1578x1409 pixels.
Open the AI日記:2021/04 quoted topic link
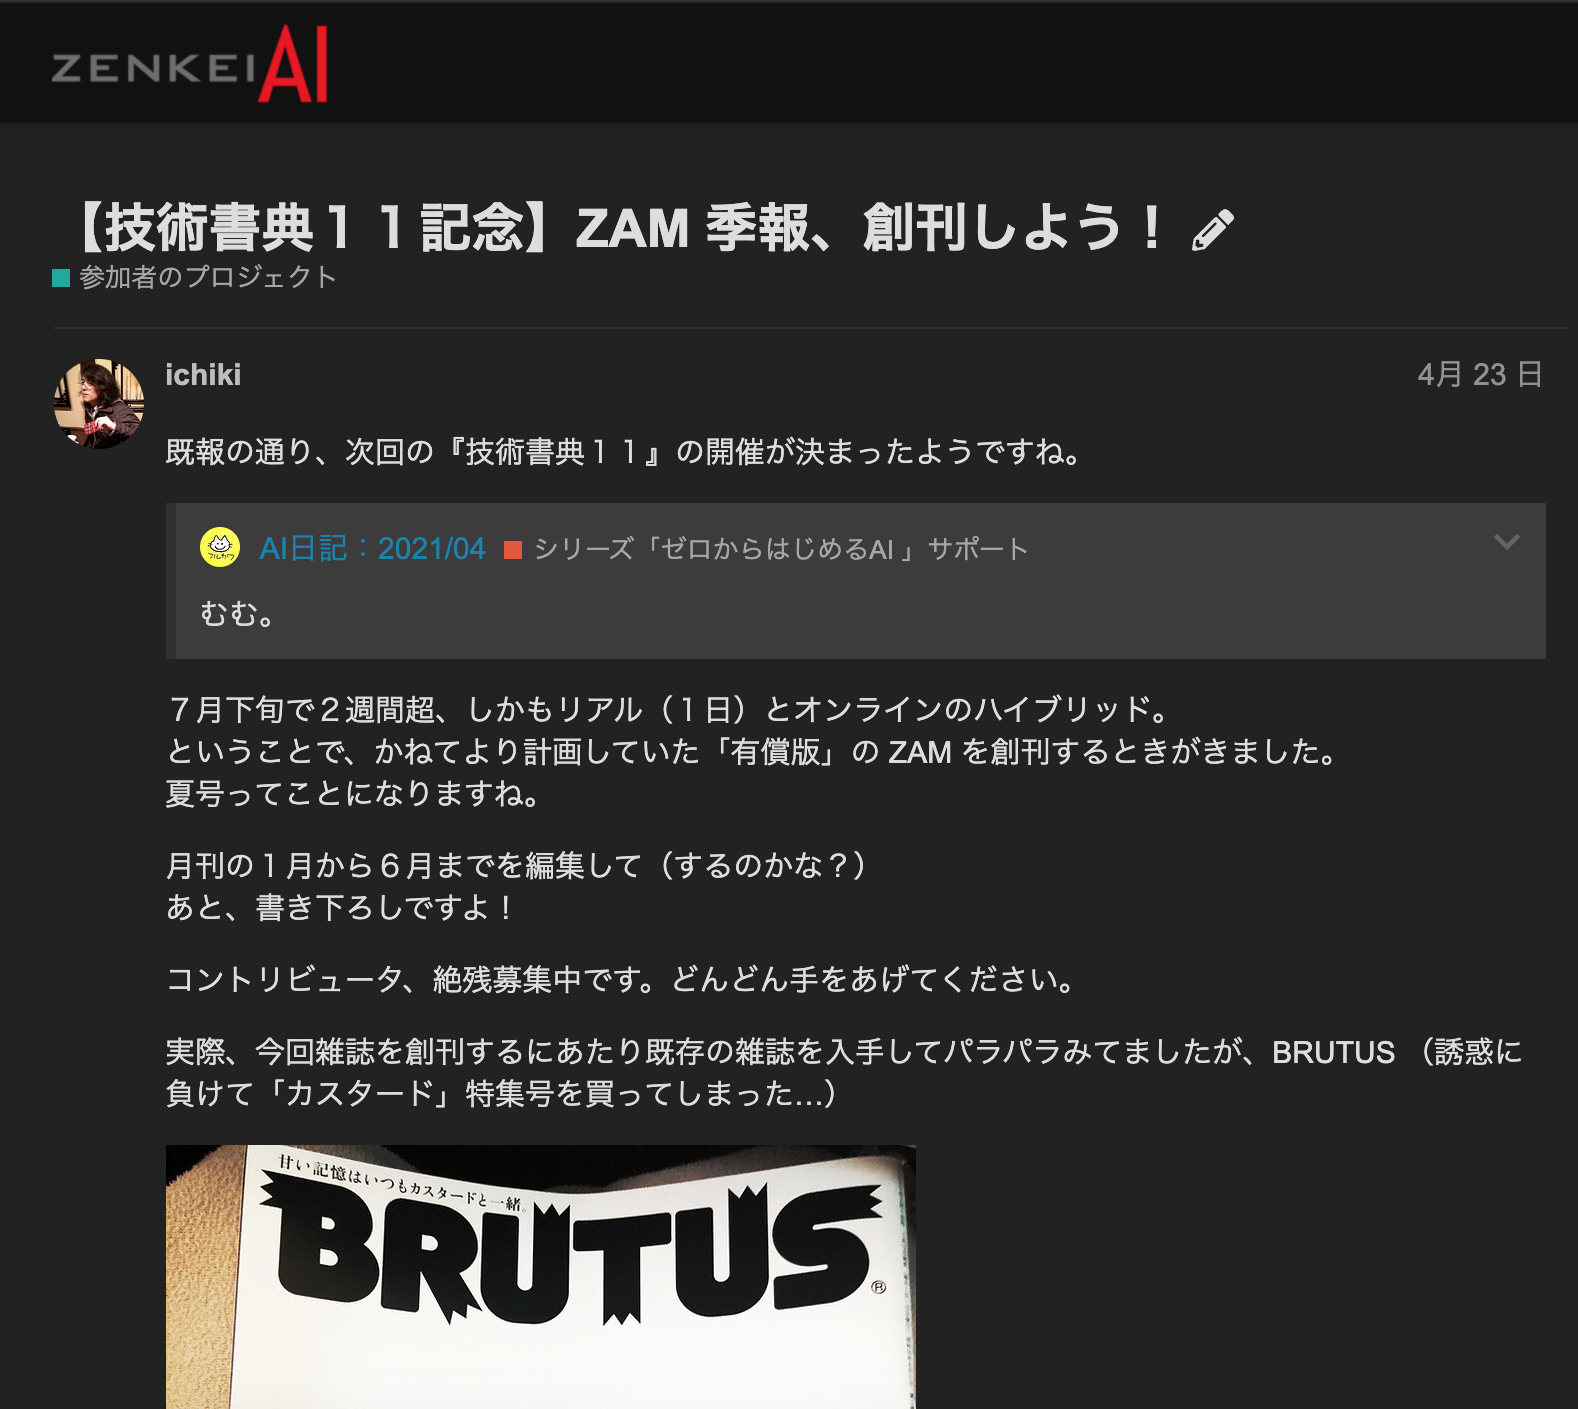[x=372, y=548]
